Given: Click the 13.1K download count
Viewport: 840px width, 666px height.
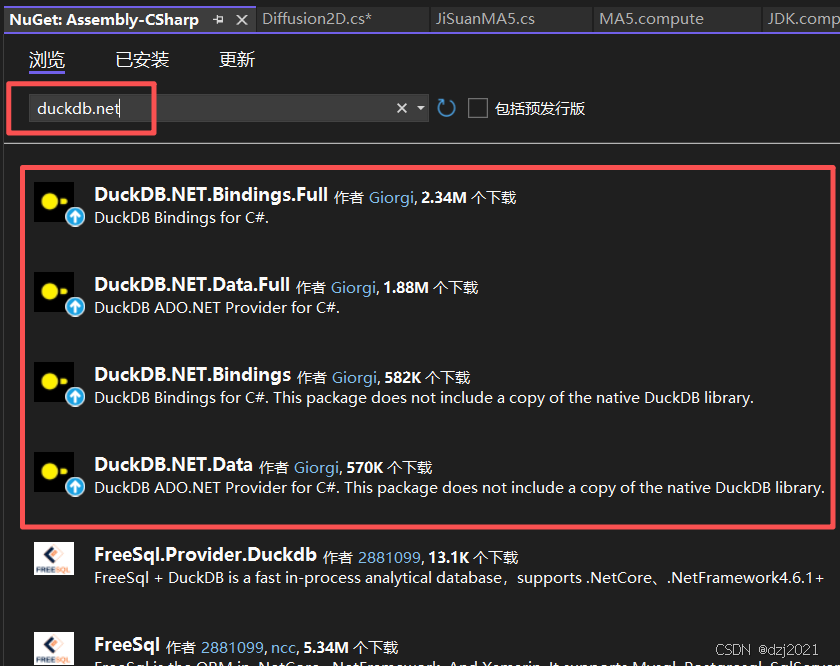Looking at the screenshot, I should (448, 558).
